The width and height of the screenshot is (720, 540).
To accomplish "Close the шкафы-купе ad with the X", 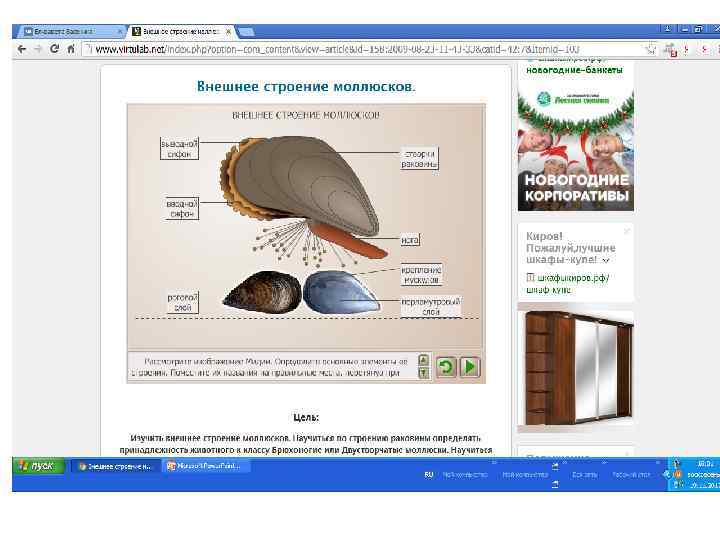I will (x=627, y=231).
